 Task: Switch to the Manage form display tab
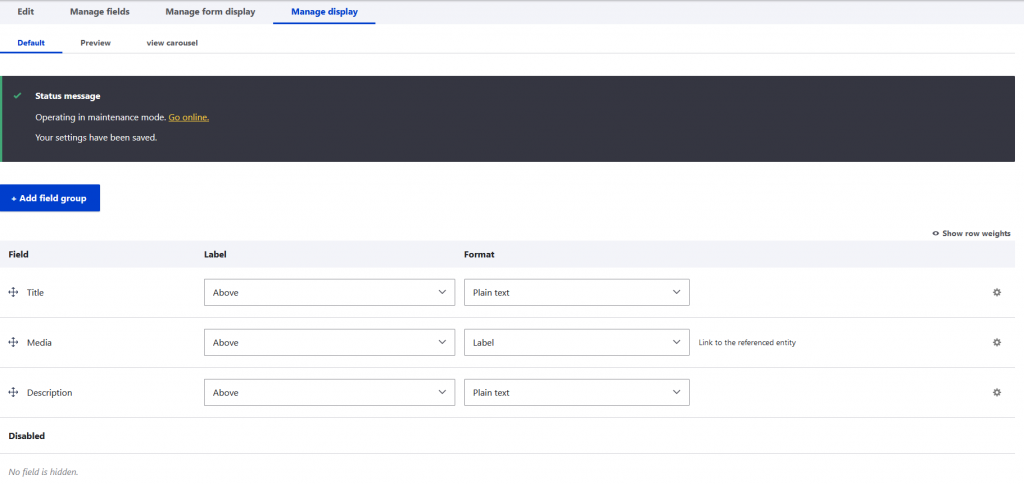210,12
